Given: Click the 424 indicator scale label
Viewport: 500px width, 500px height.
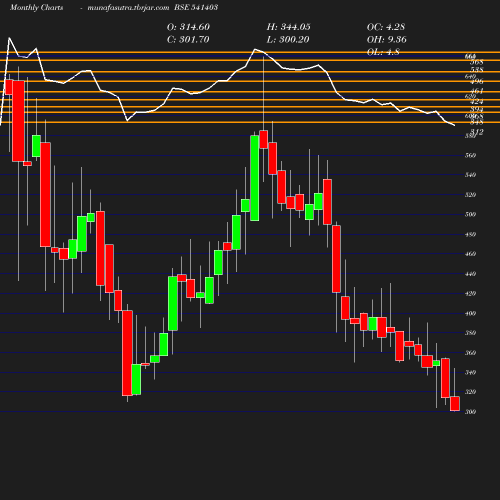Looking at the screenshot, I should pyautogui.click(x=477, y=101).
